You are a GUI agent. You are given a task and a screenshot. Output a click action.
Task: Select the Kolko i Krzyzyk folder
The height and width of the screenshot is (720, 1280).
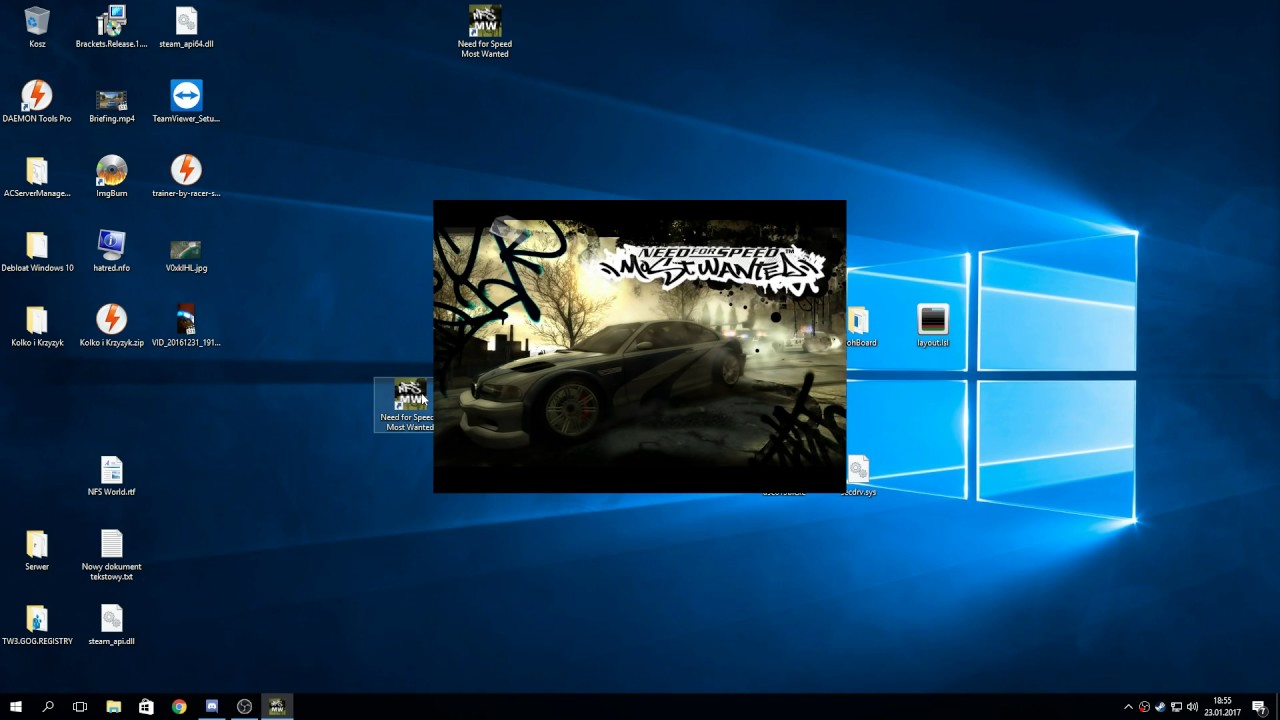pyautogui.click(x=37, y=325)
